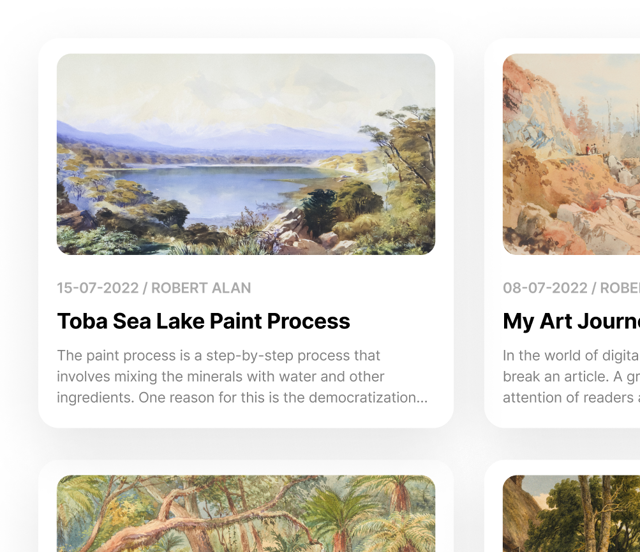
Task: Click the date 08-07-2022 on second post
Action: click(x=545, y=288)
